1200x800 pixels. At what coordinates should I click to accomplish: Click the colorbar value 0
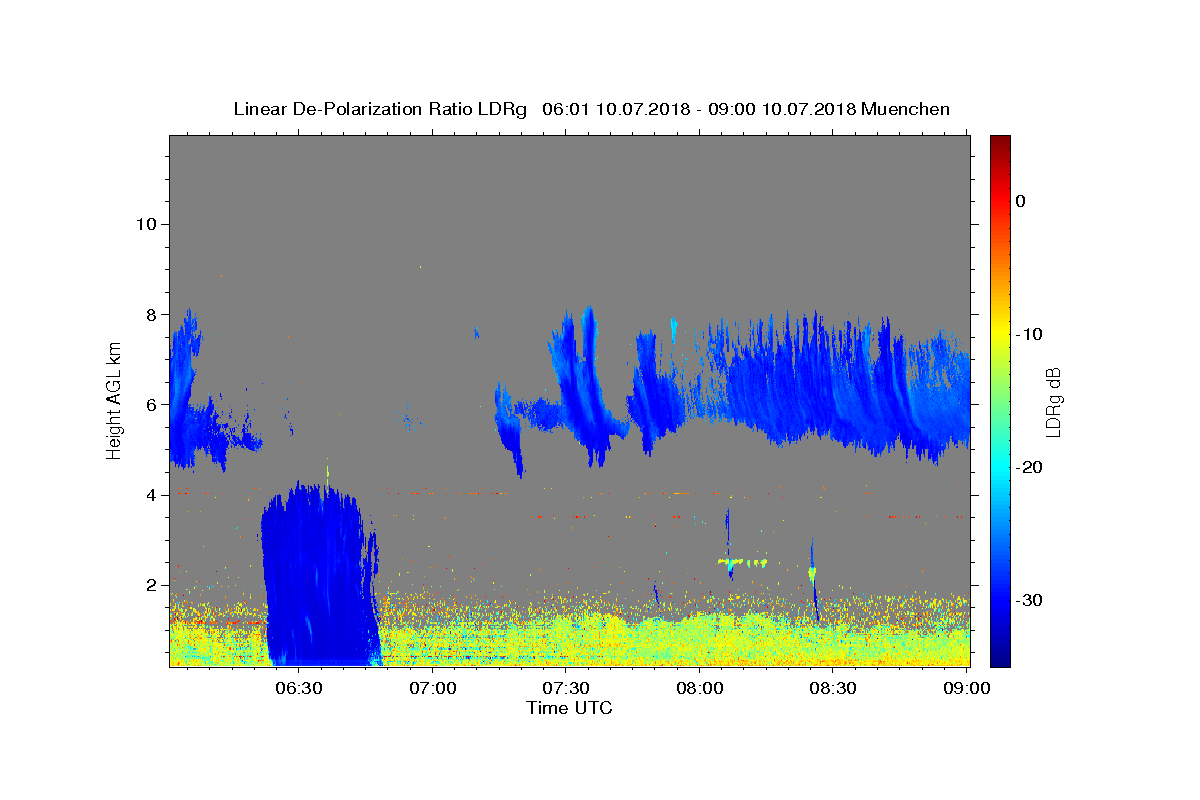(1021, 201)
